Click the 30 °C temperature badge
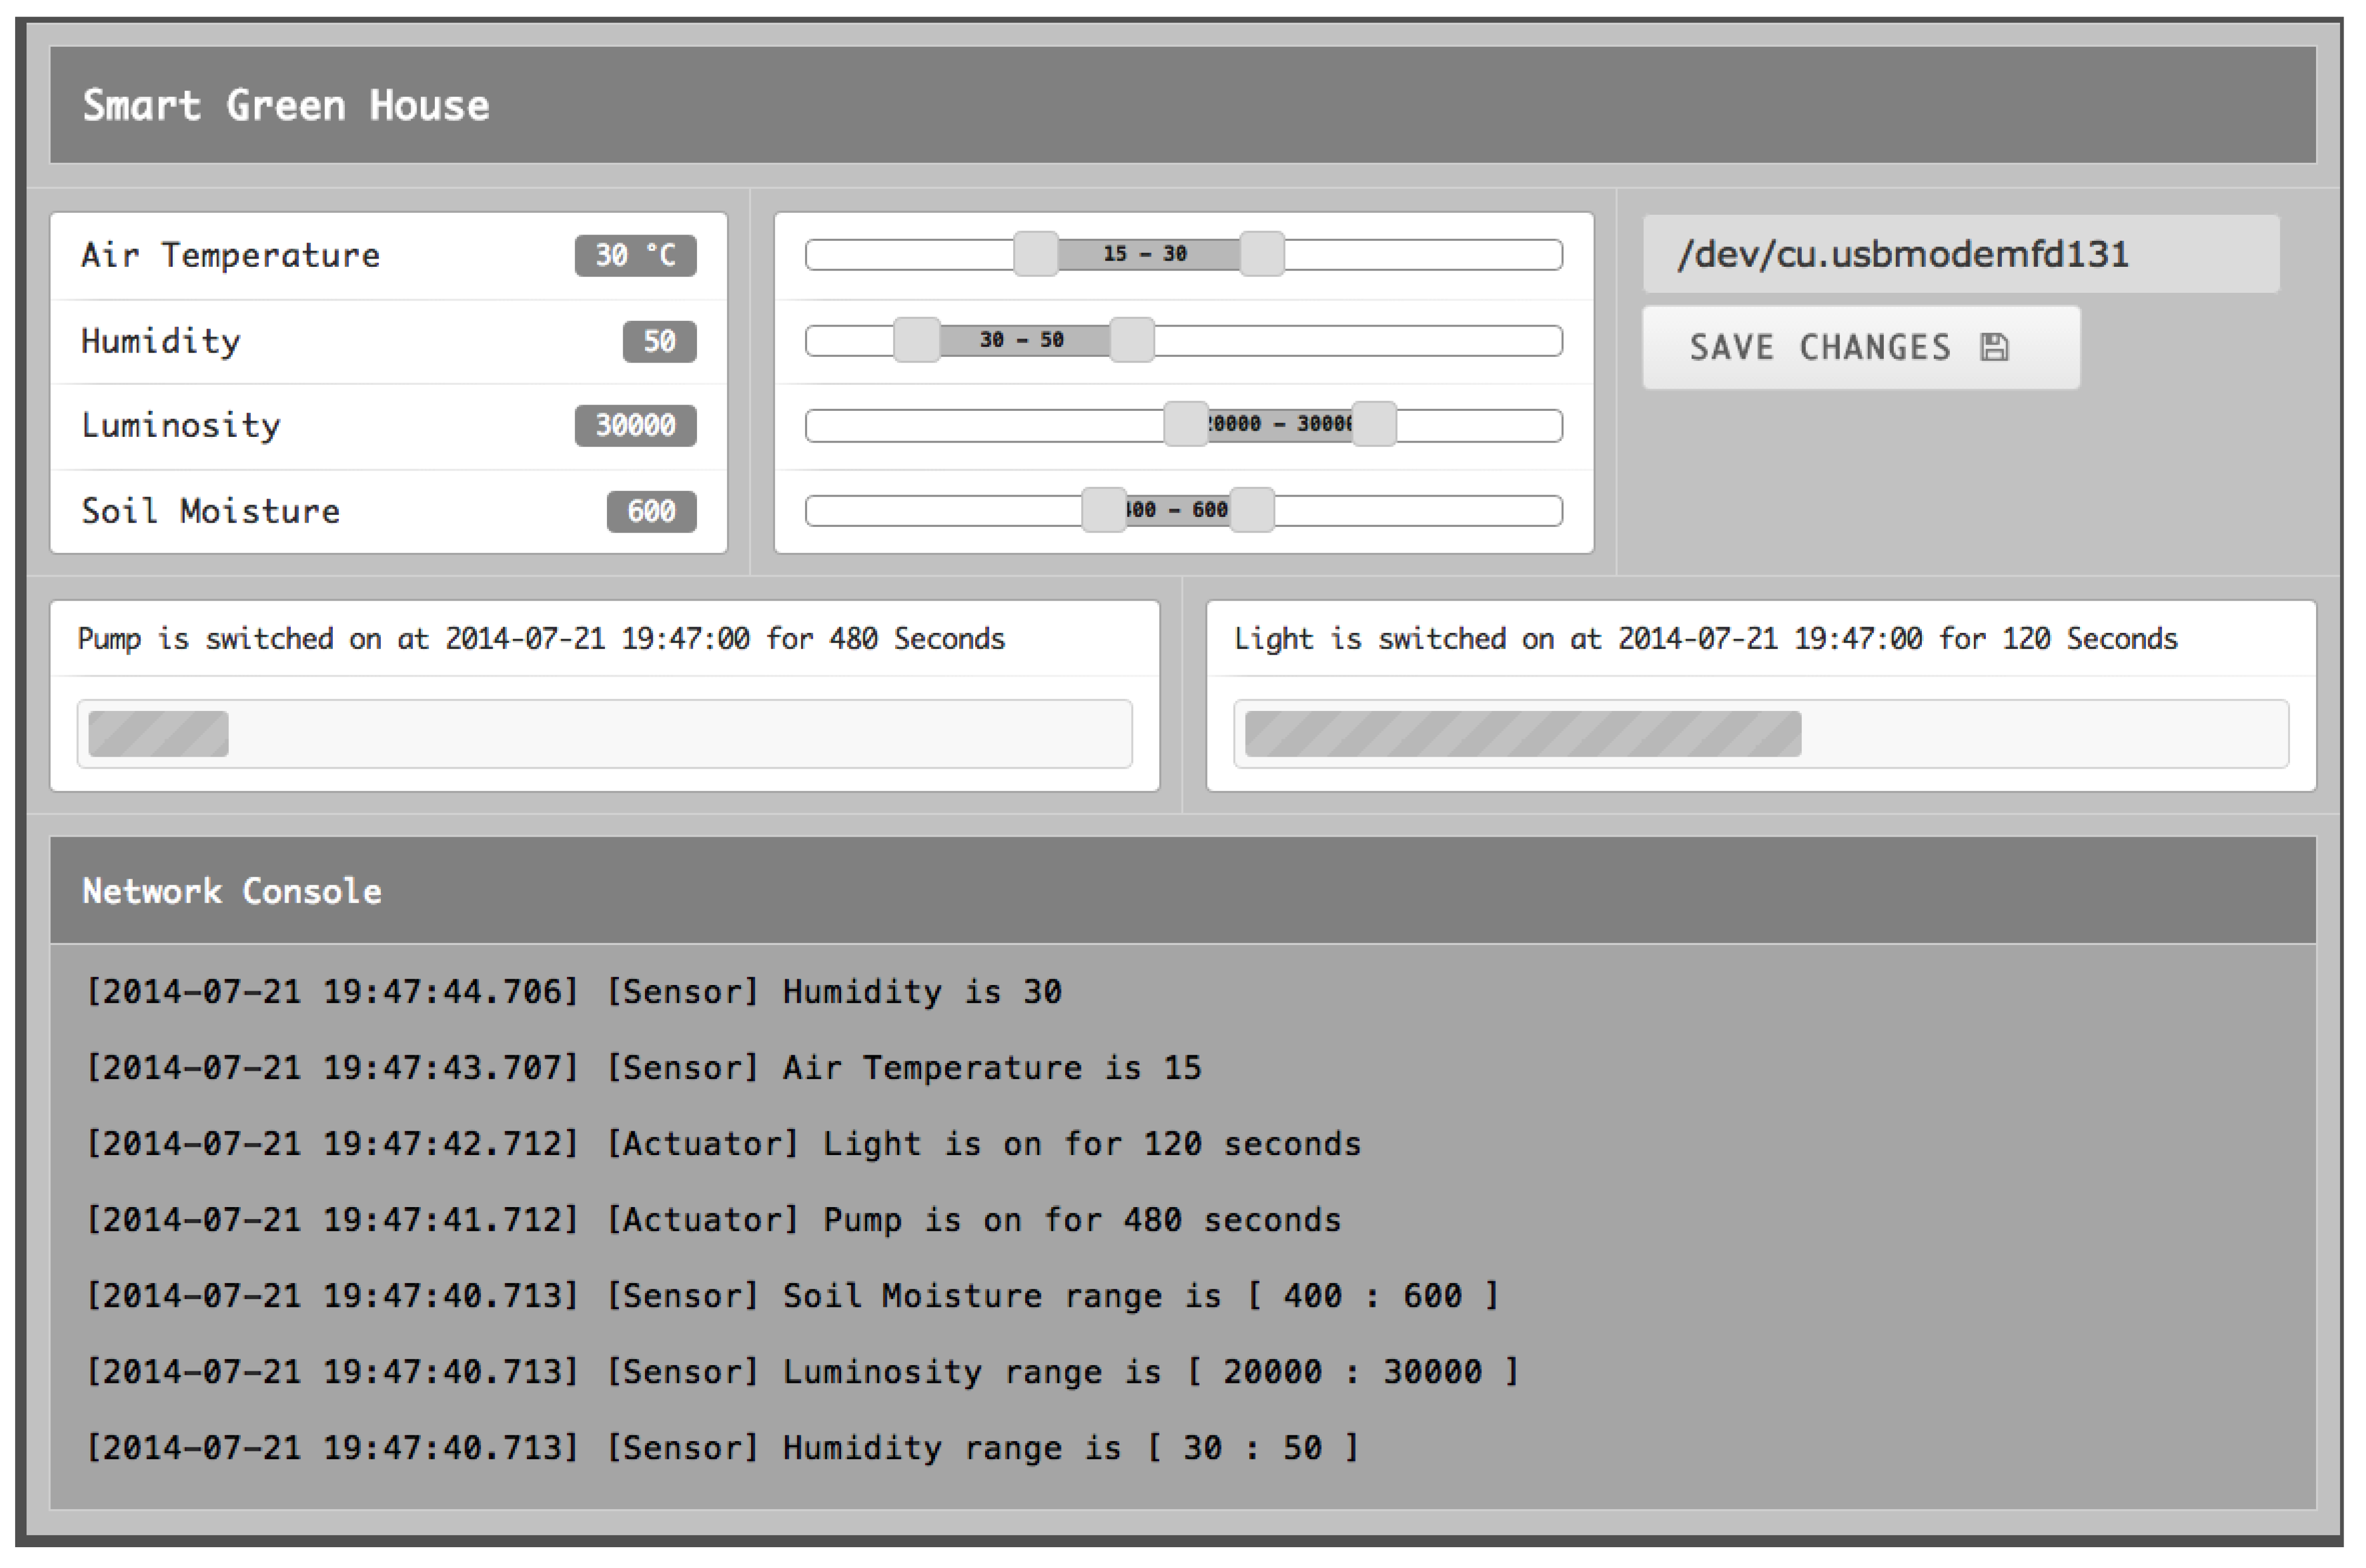 [x=635, y=255]
